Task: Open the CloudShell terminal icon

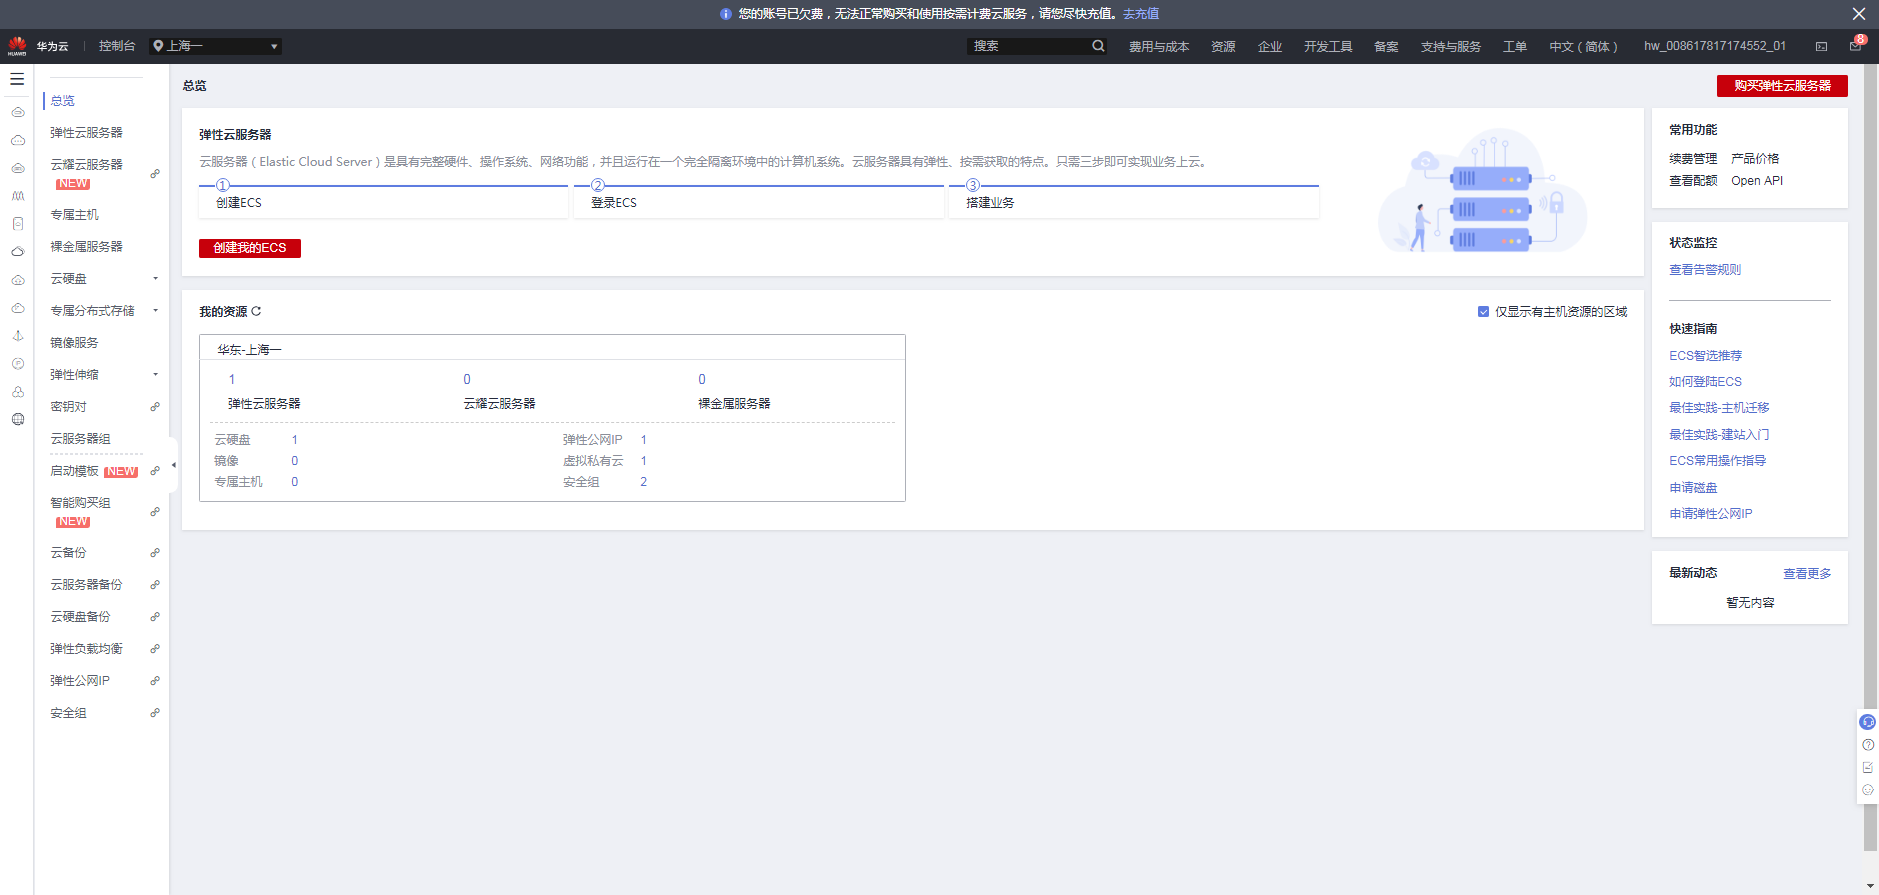Action: 1822,46
